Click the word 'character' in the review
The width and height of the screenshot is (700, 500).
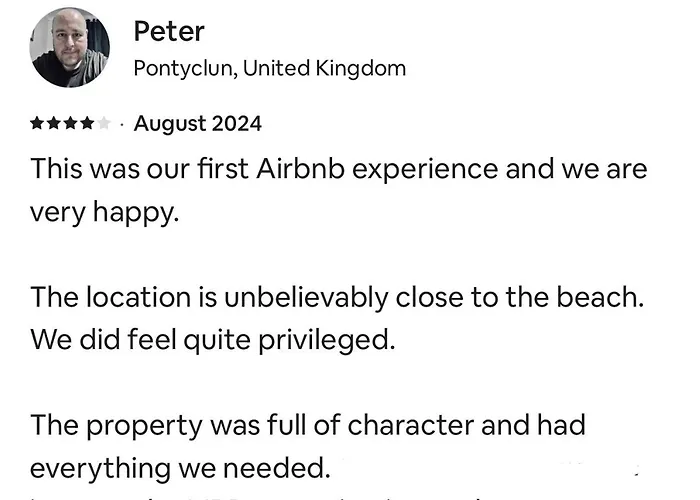click(x=411, y=425)
